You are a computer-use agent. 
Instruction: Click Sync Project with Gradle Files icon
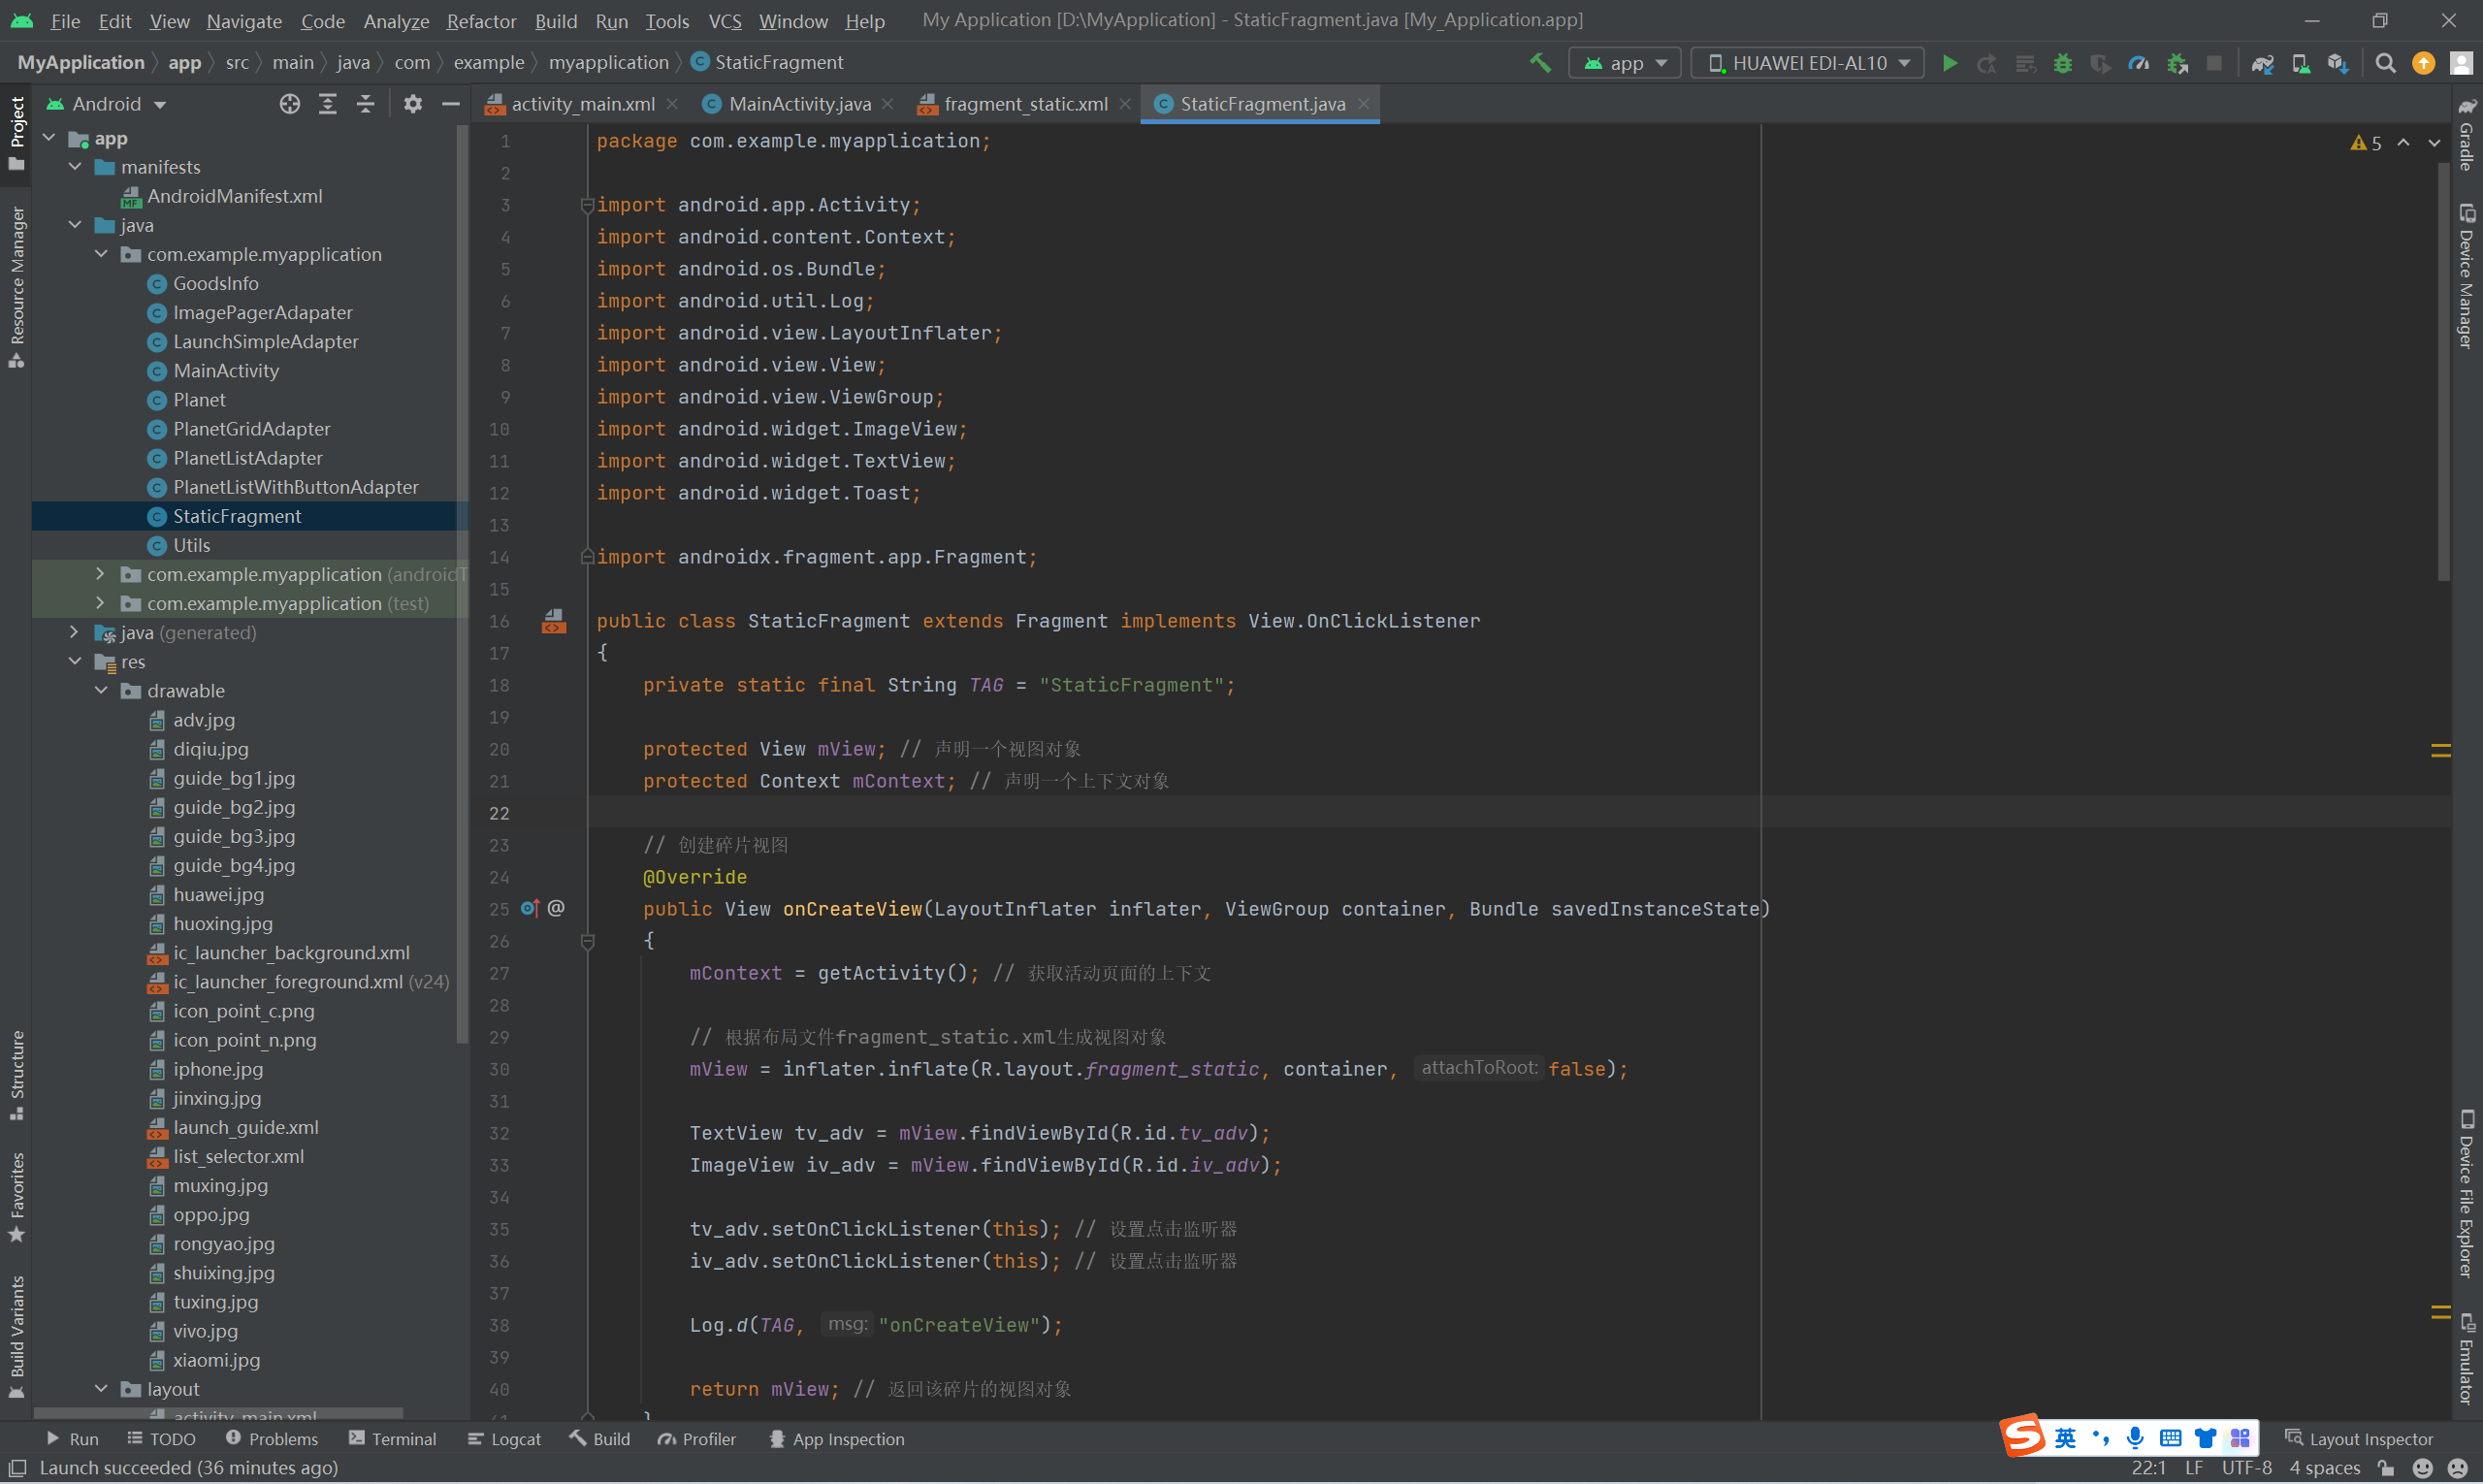coord(2262,63)
